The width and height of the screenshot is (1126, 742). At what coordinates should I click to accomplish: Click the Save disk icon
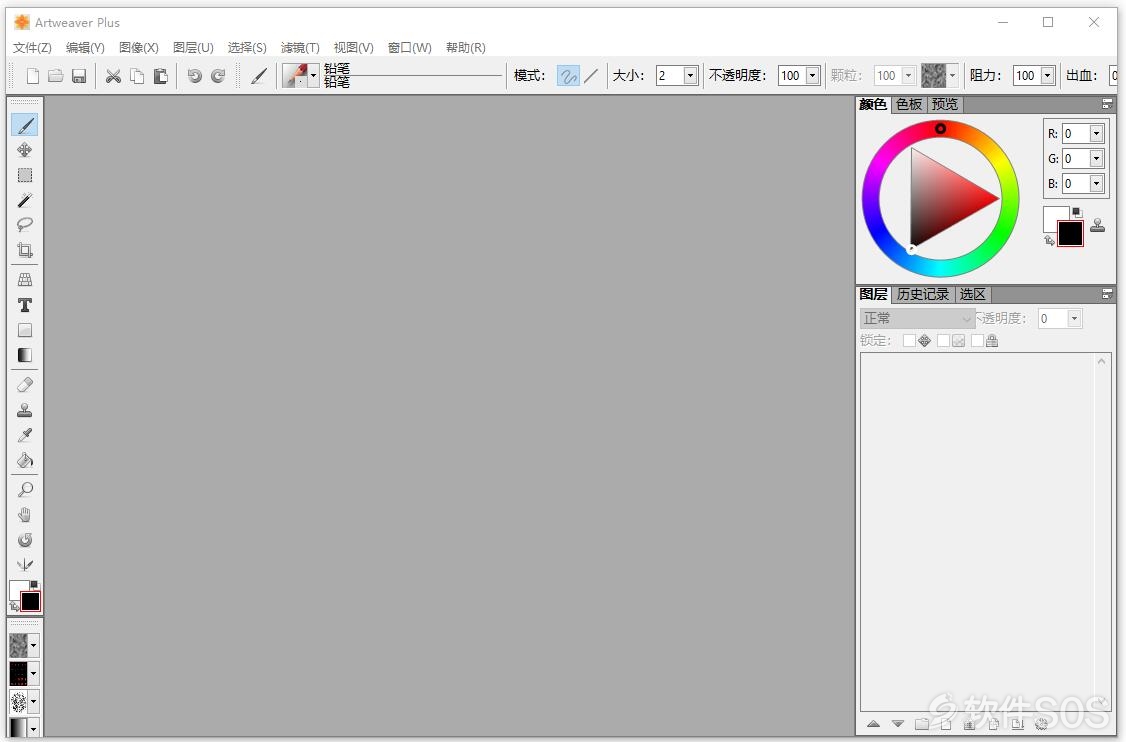tap(79, 76)
